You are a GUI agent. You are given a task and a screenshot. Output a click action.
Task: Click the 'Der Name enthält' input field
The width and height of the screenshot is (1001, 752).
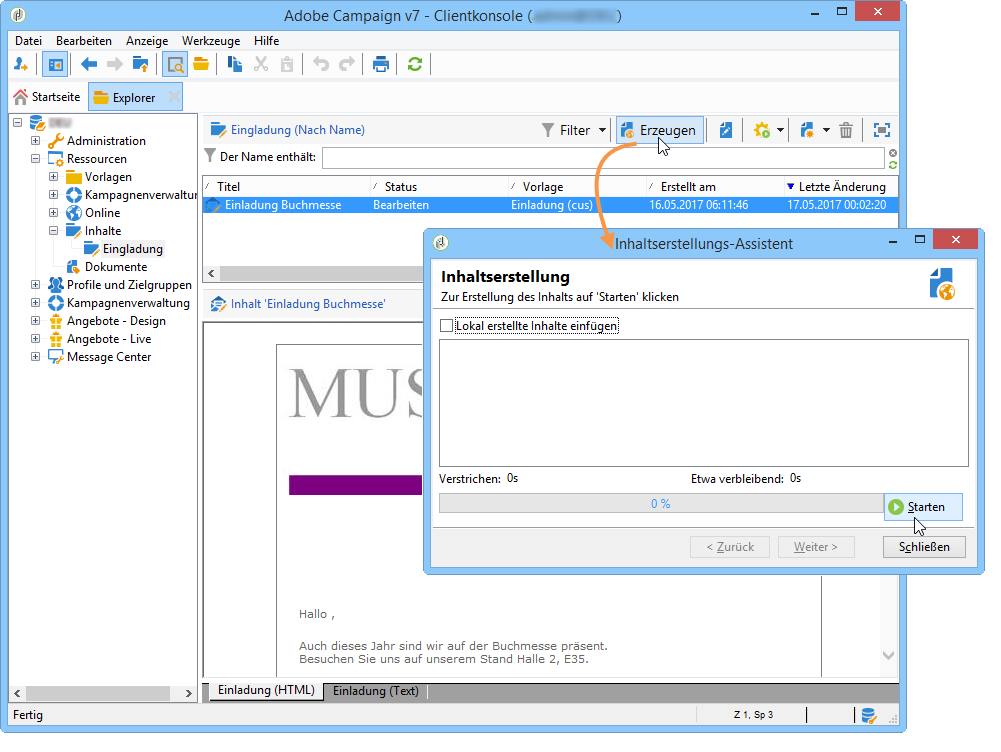(603, 158)
